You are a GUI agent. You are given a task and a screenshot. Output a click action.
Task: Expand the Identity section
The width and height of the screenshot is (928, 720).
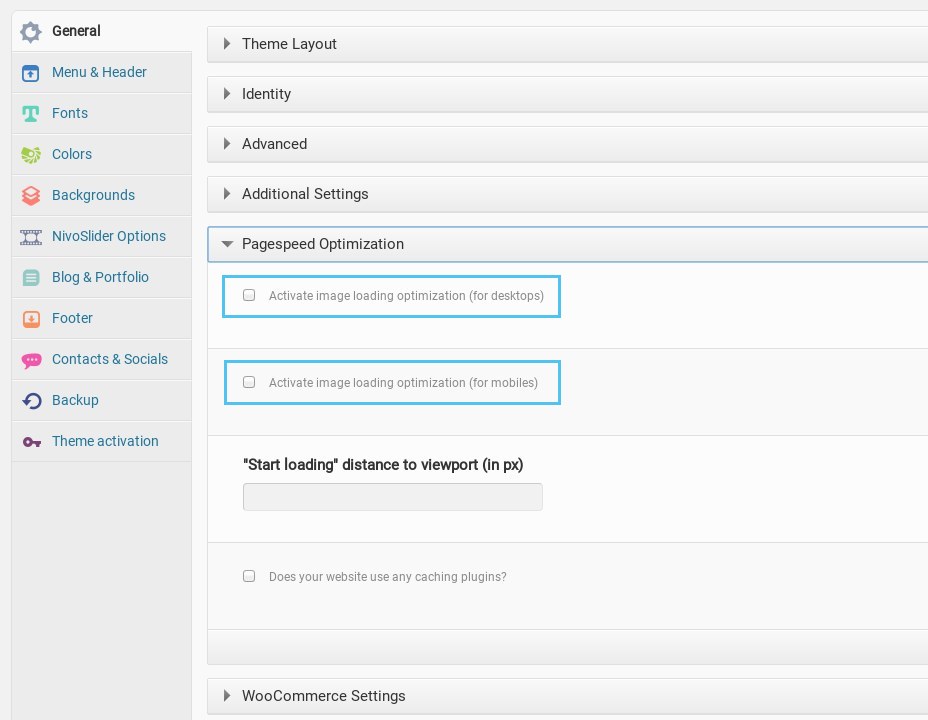tap(266, 94)
